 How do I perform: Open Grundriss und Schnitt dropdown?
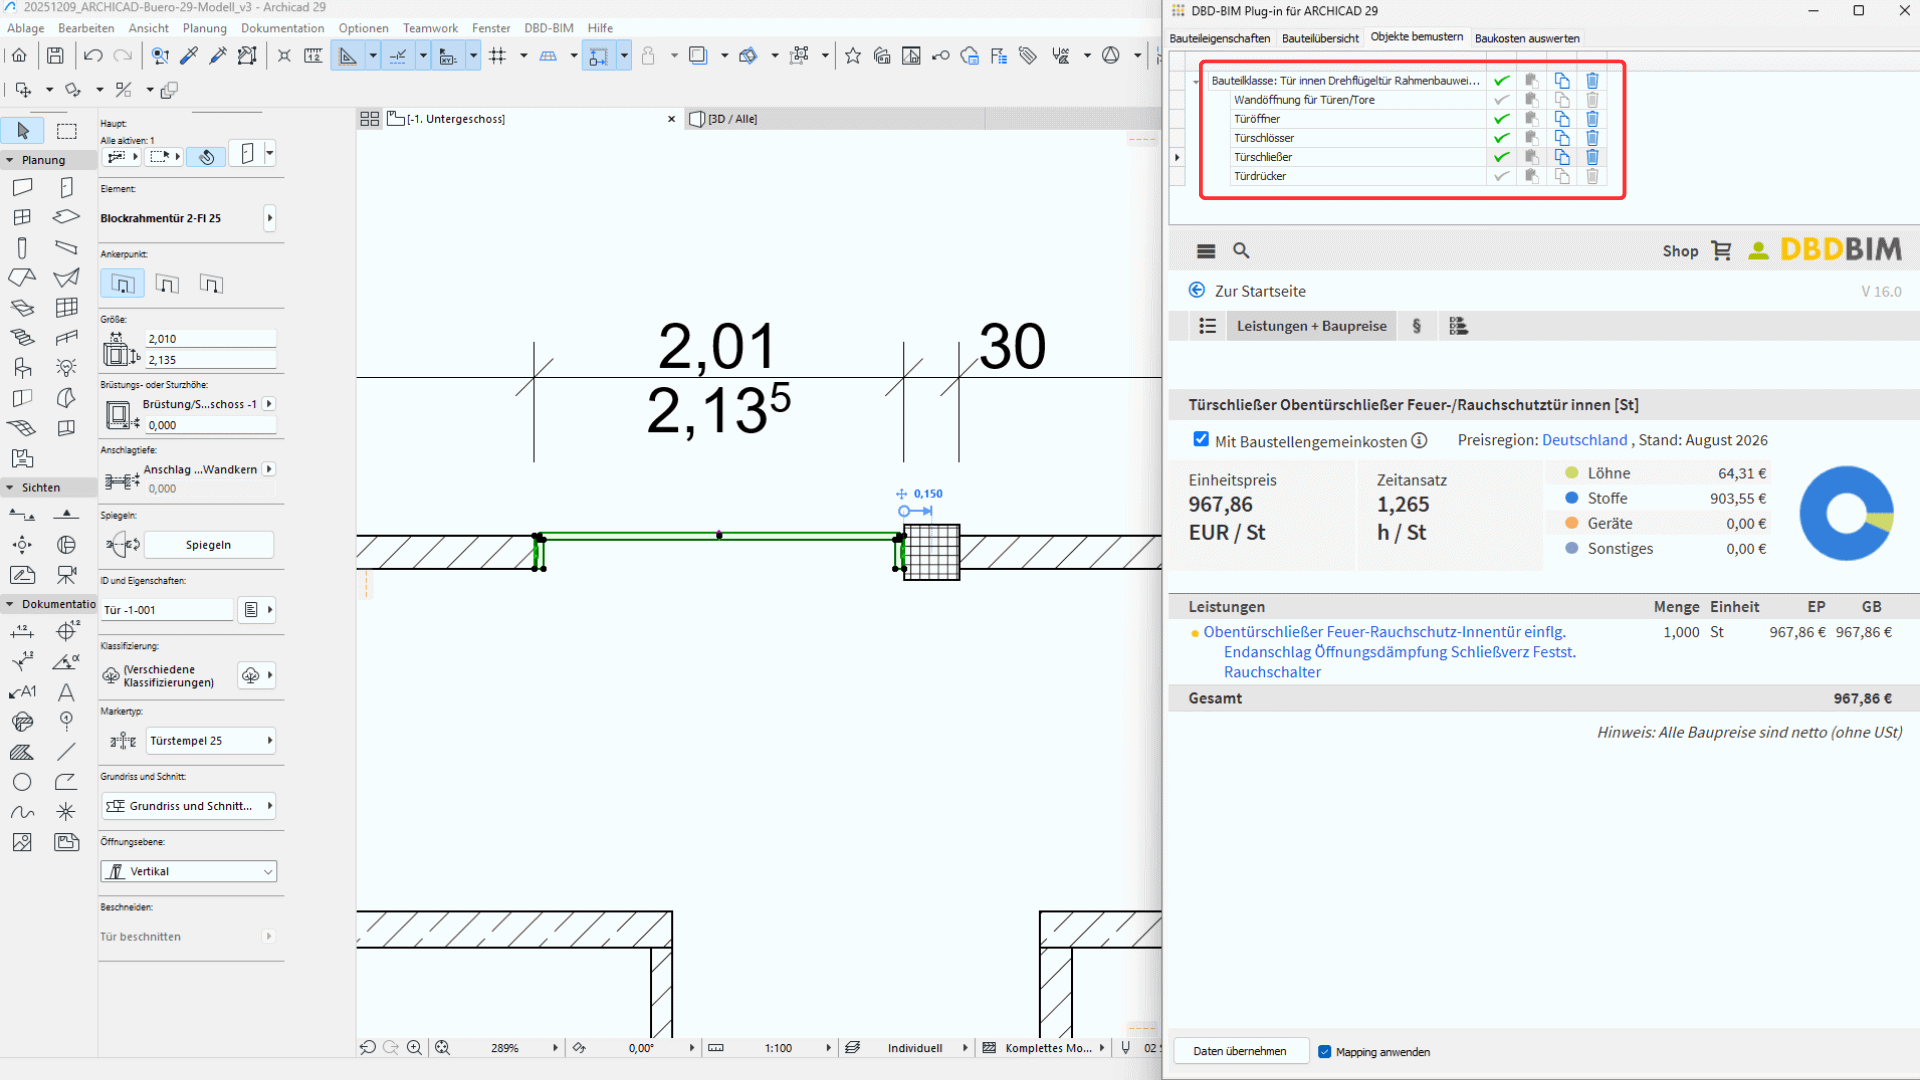pyautogui.click(x=189, y=806)
